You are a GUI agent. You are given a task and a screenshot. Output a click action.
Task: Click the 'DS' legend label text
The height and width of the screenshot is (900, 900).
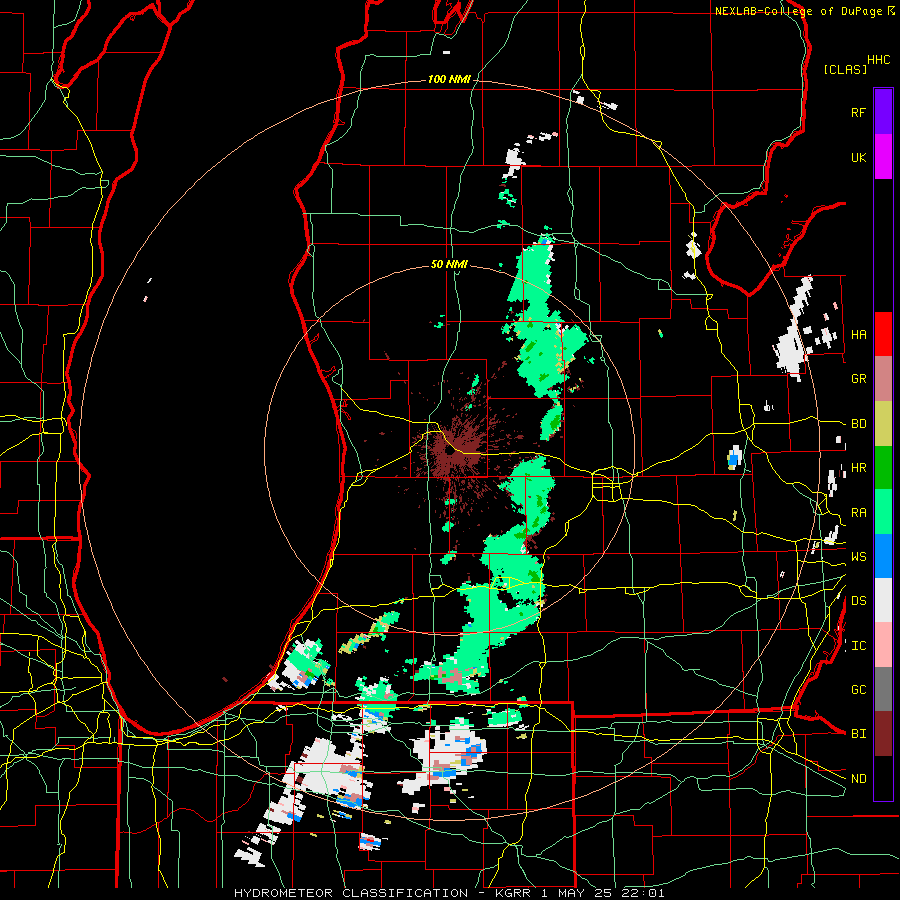(858, 601)
